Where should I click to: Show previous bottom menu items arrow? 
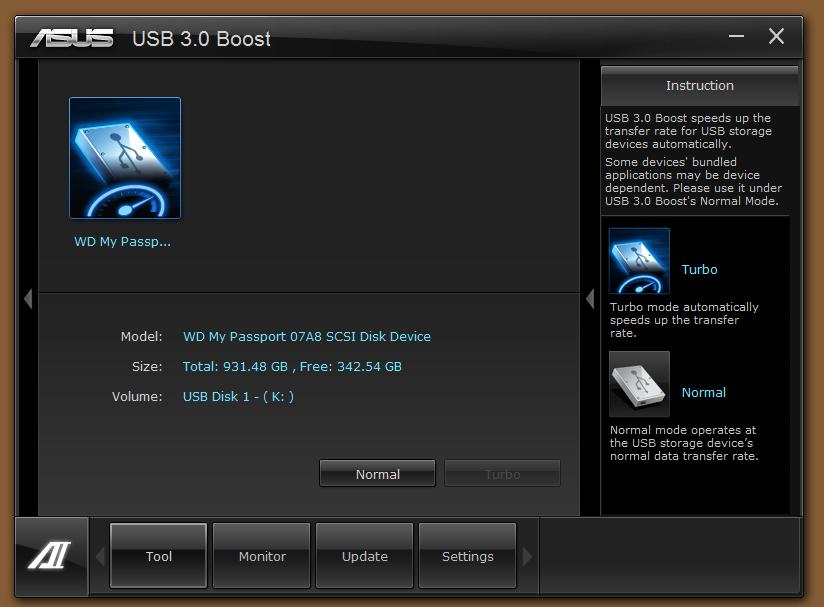pos(100,556)
